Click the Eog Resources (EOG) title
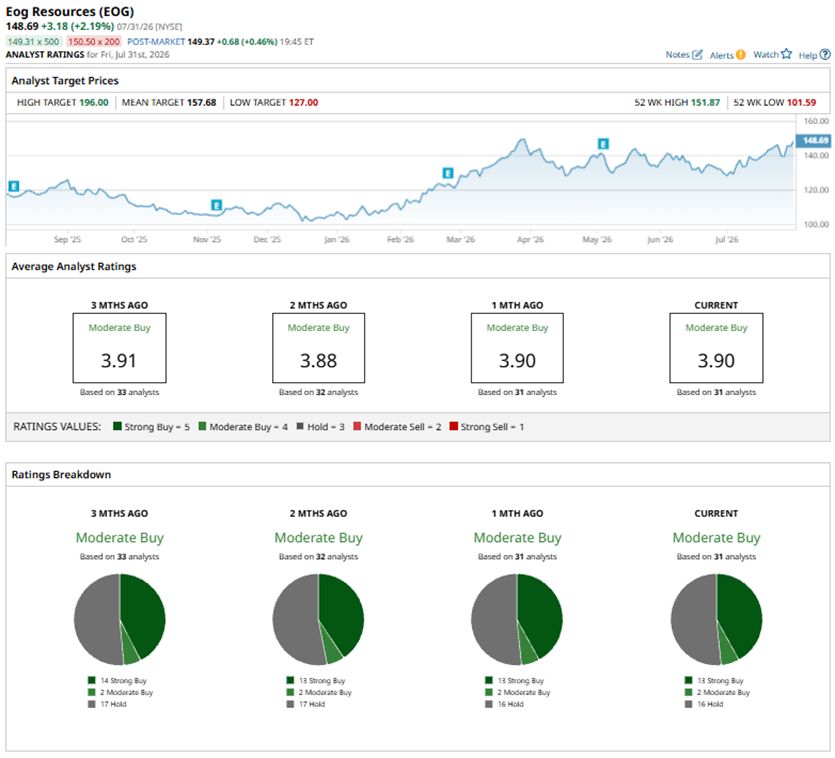This screenshot has height=758, width=835. 70,11
